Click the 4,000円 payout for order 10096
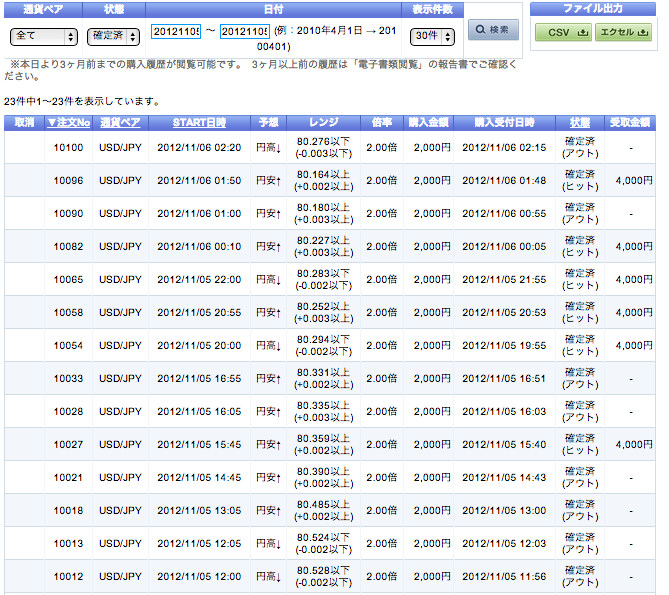This screenshot has height=595, width=669. click(x=634, y=181)
